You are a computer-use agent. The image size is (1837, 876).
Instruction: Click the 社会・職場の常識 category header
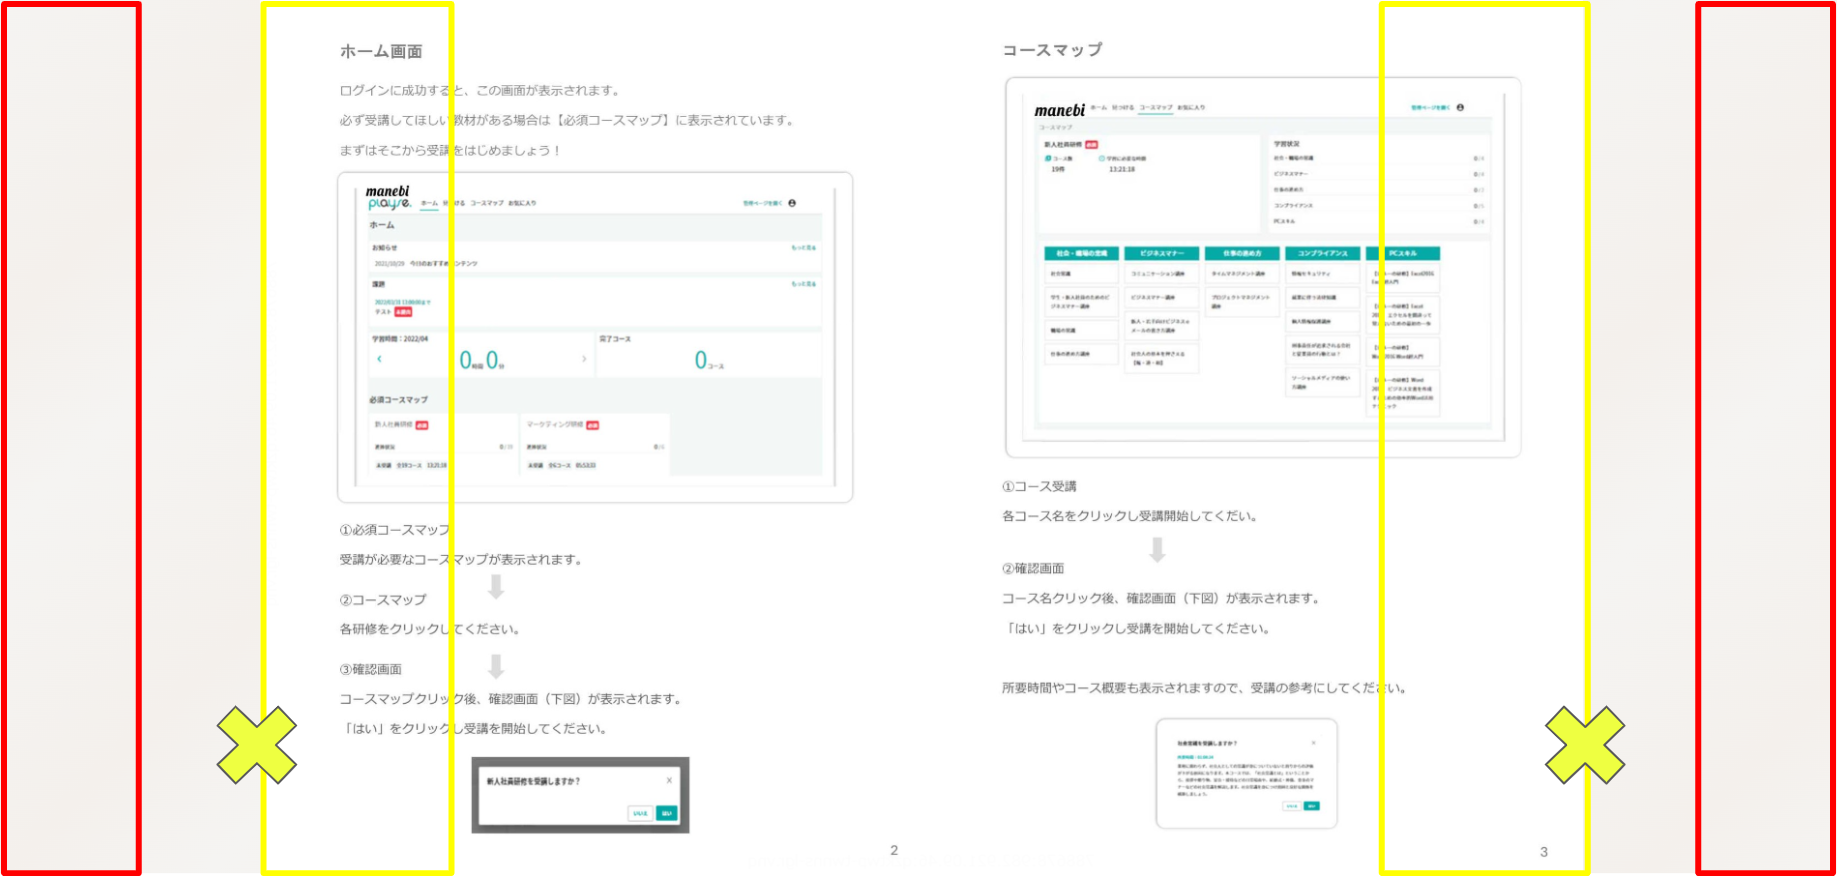pos(1081,253)
